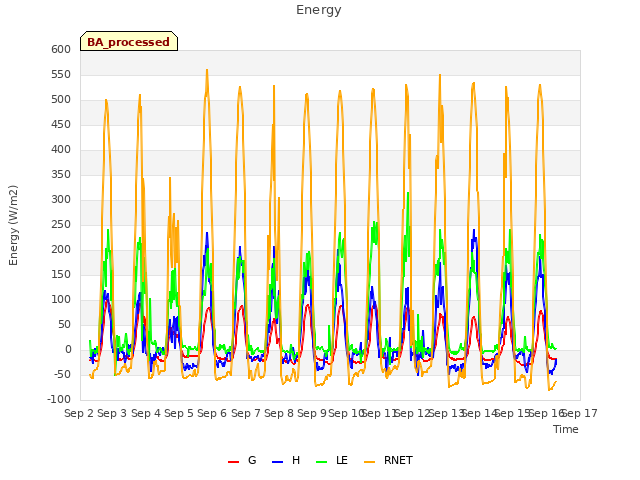Select the RNET legend label

tap(398, 460)
